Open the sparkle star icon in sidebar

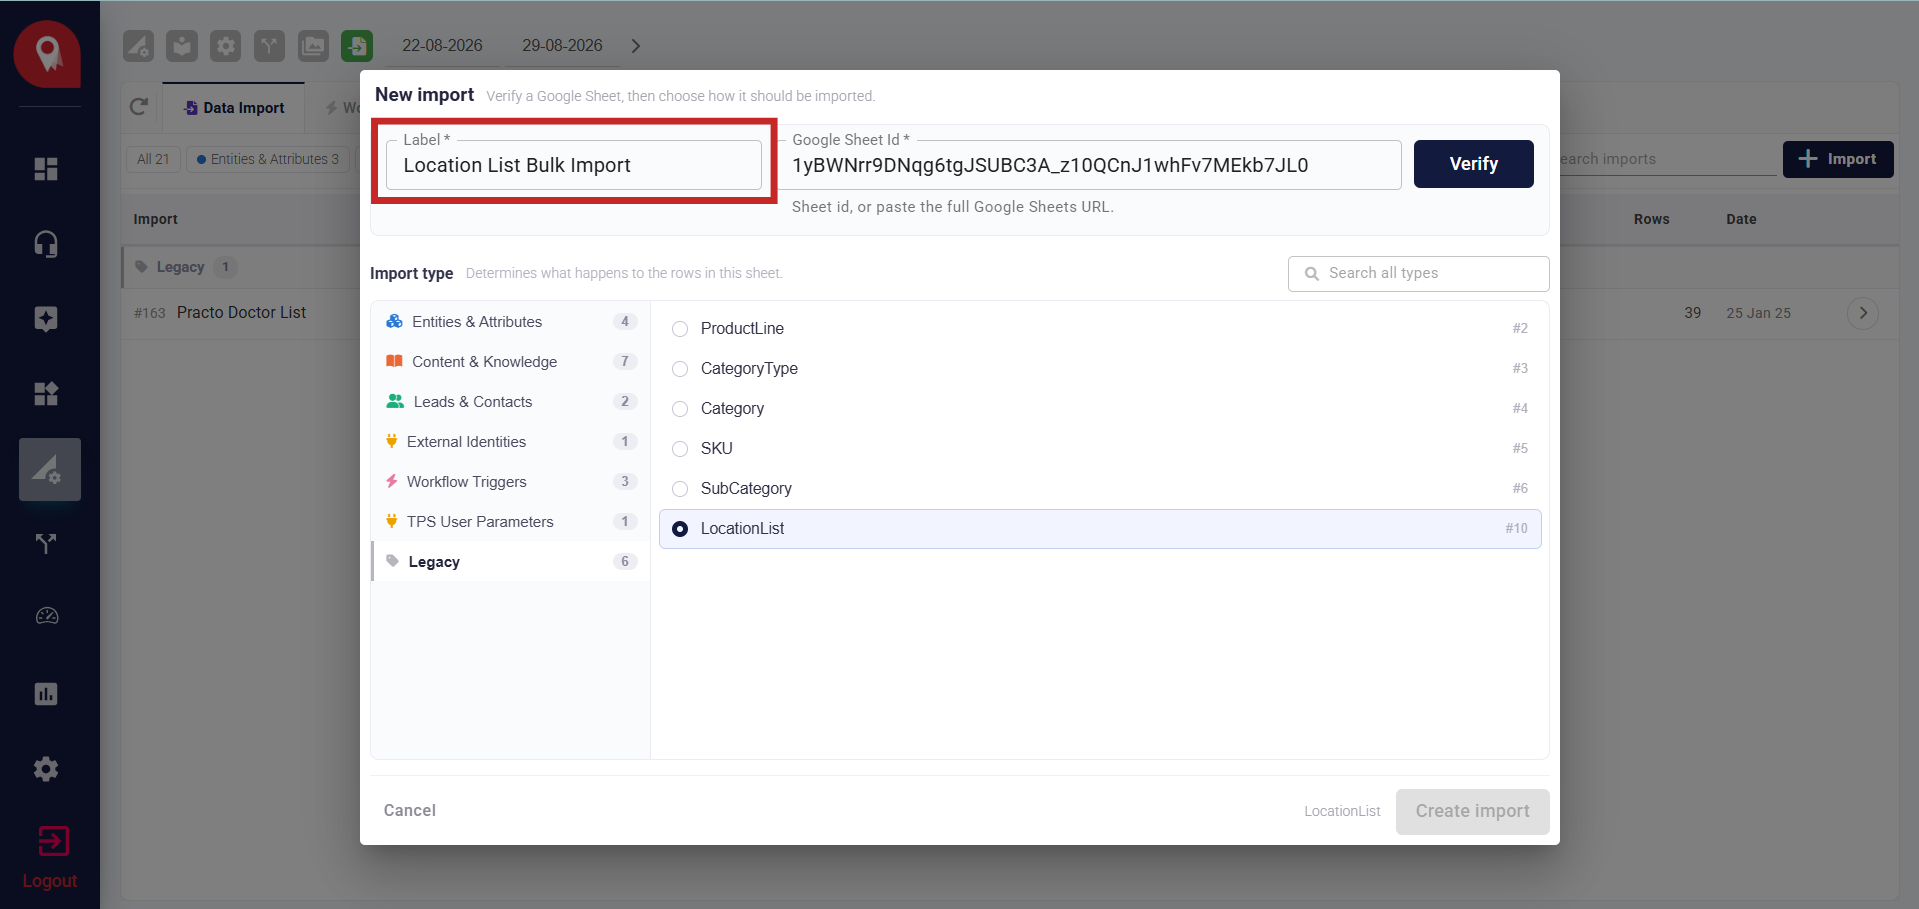point(46,319)
